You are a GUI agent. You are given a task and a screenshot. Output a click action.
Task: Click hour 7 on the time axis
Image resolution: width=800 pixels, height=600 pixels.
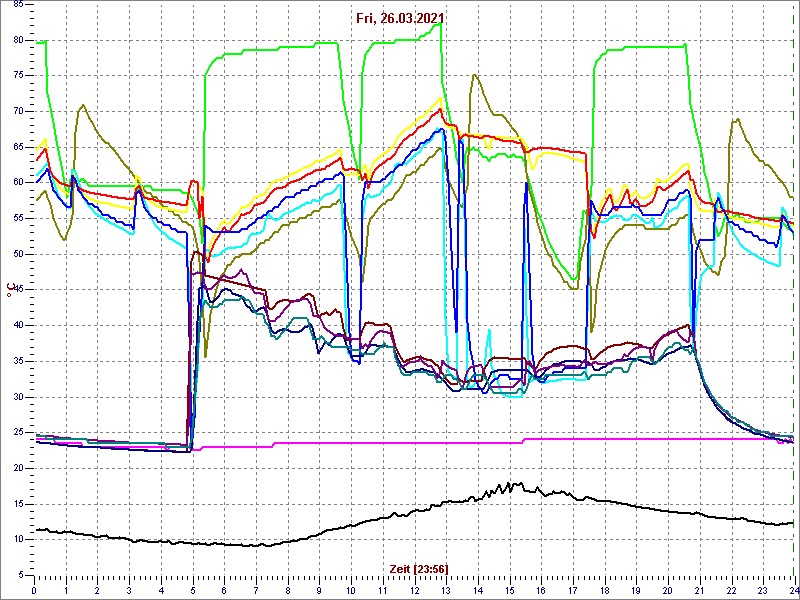pos(256,591)
